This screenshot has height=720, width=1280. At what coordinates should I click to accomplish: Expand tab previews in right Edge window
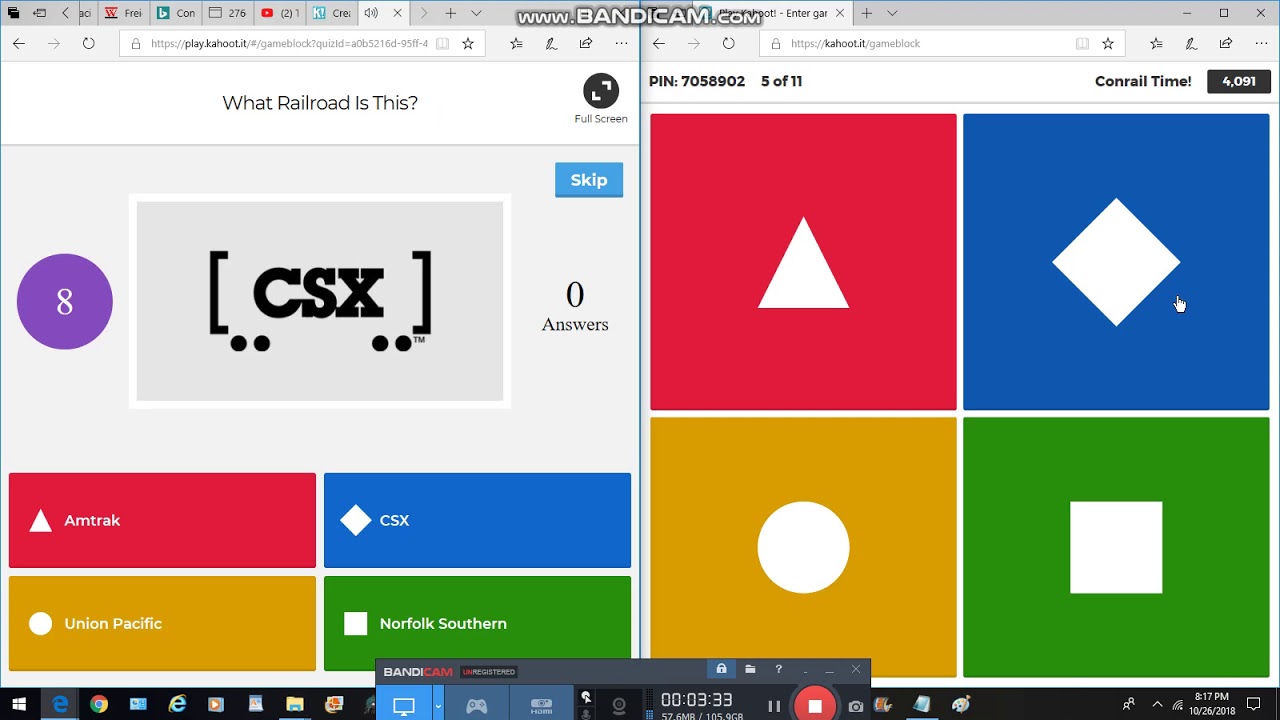[x=892, y=13]
